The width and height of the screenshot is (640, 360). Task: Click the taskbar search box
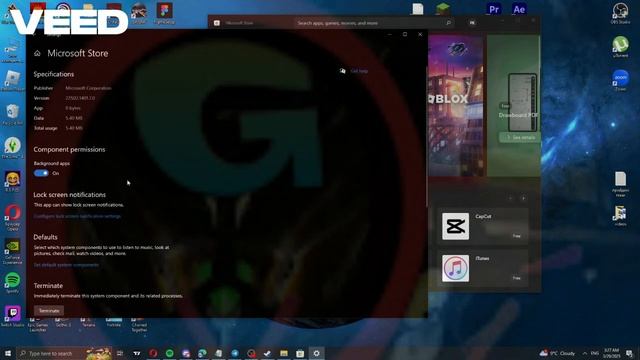(64, 353)
